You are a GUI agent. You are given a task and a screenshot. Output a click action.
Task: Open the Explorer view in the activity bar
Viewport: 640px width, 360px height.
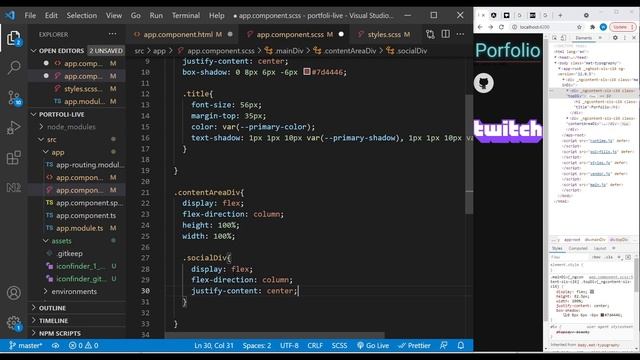[x=13, y=38]
